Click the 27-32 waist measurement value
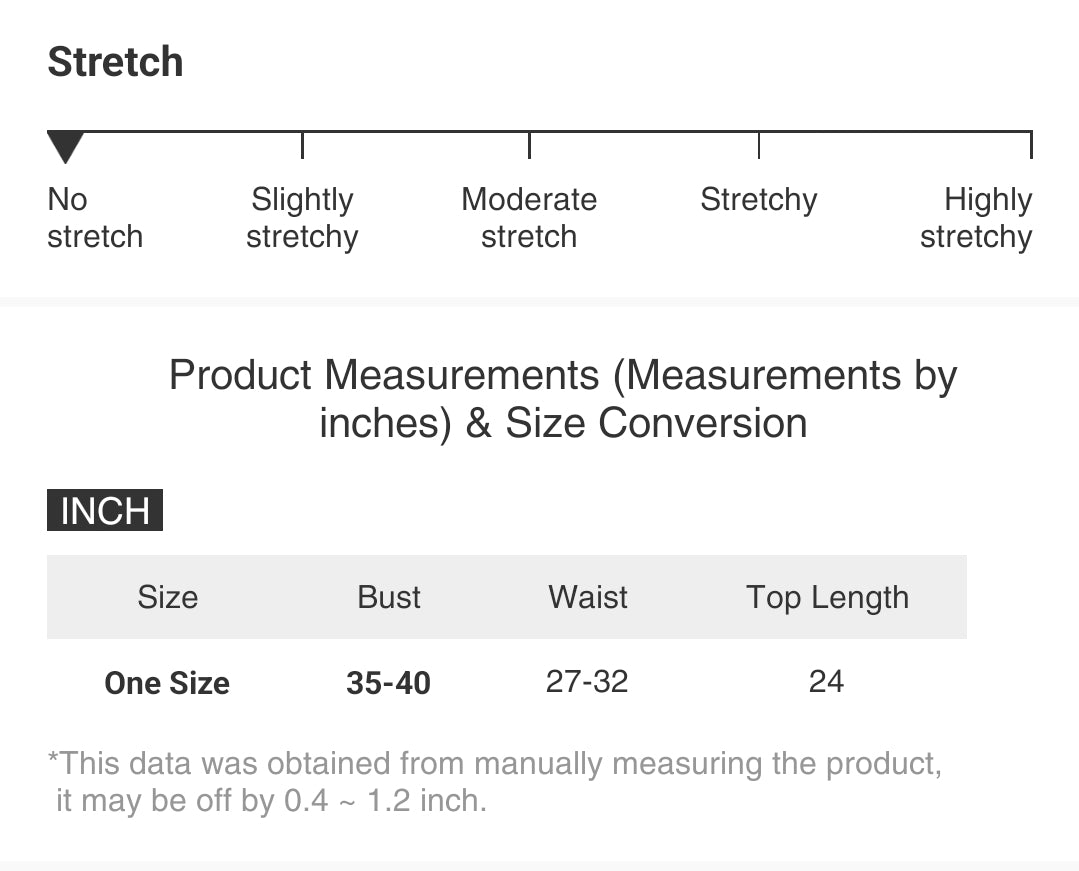The height and width of the screenshot is (871, 1079). tap(587, 682)
